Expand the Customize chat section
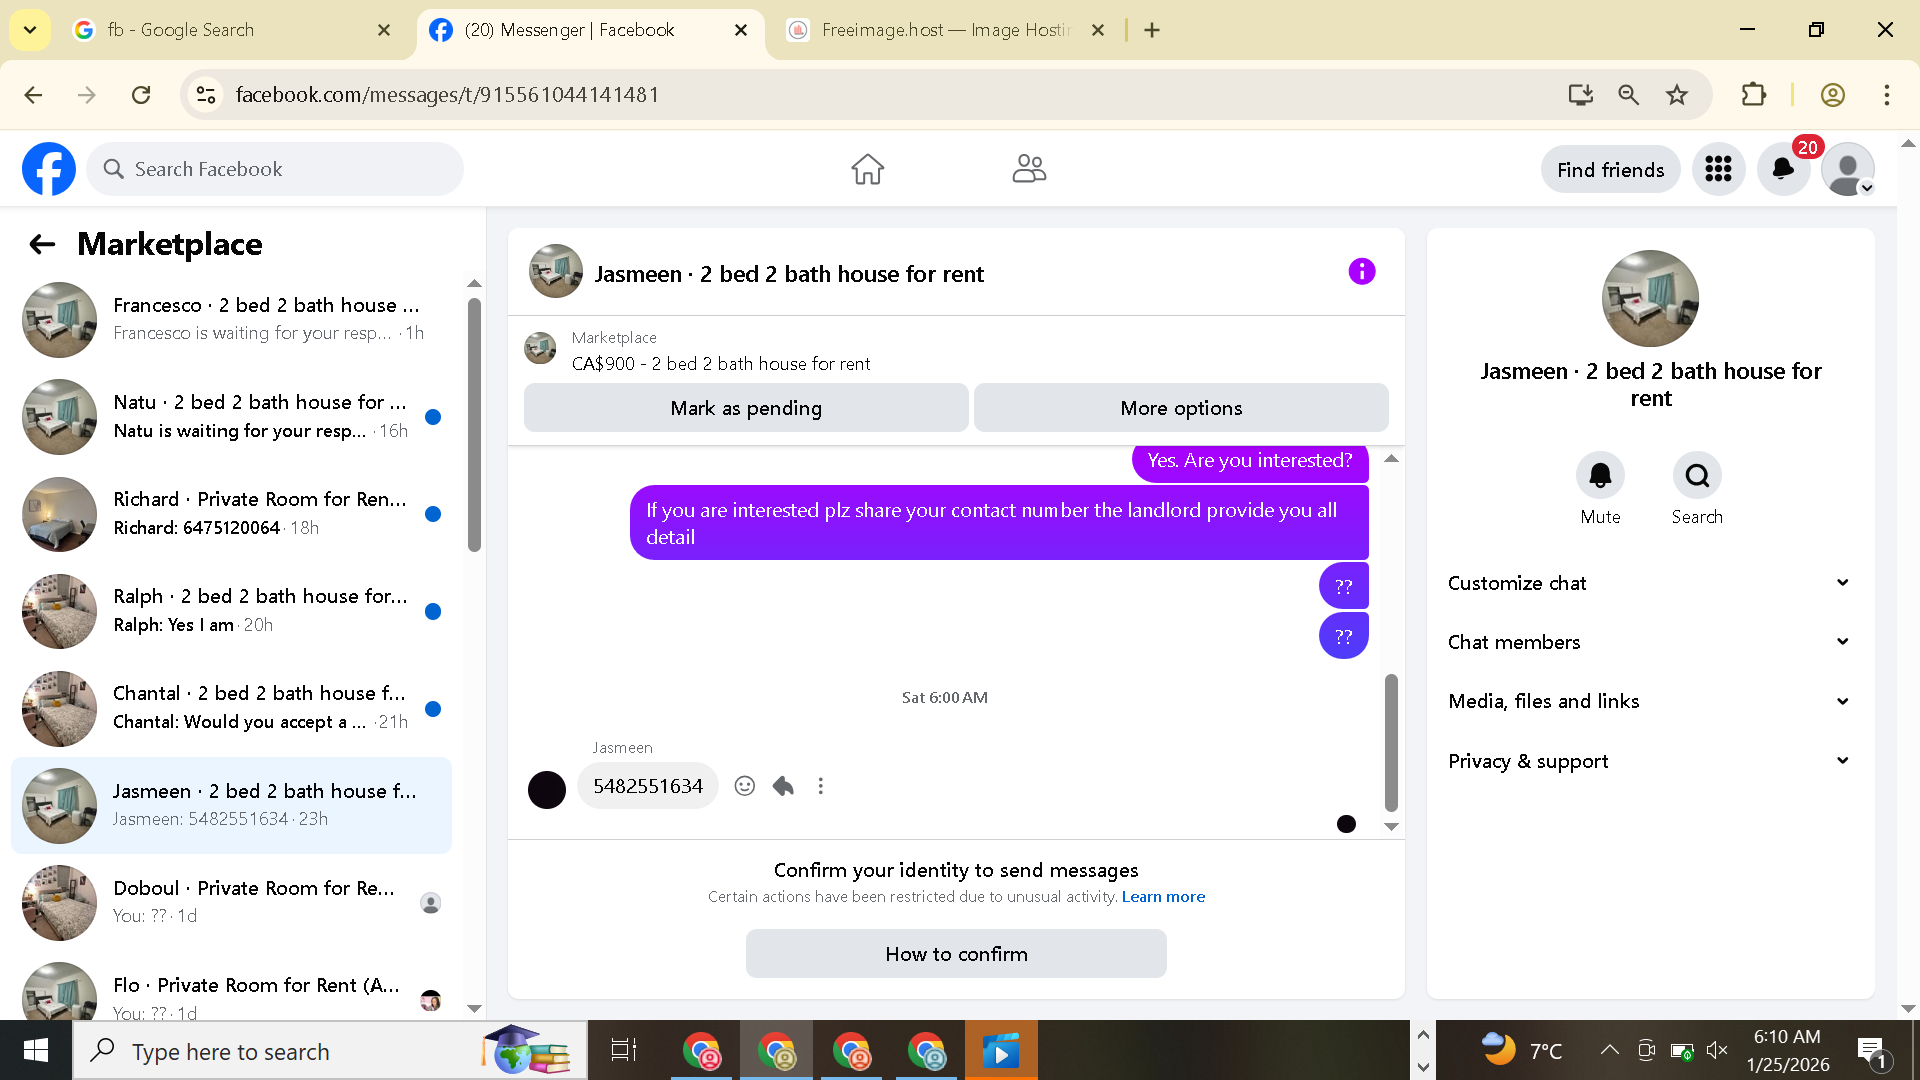 [1650, 583]
